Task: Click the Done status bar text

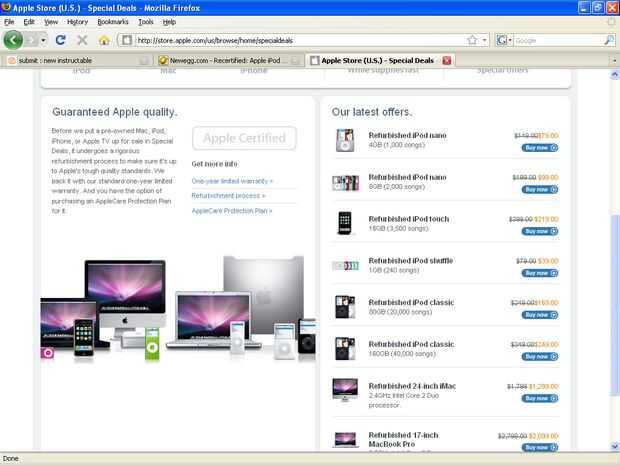Action: [11, 459]
